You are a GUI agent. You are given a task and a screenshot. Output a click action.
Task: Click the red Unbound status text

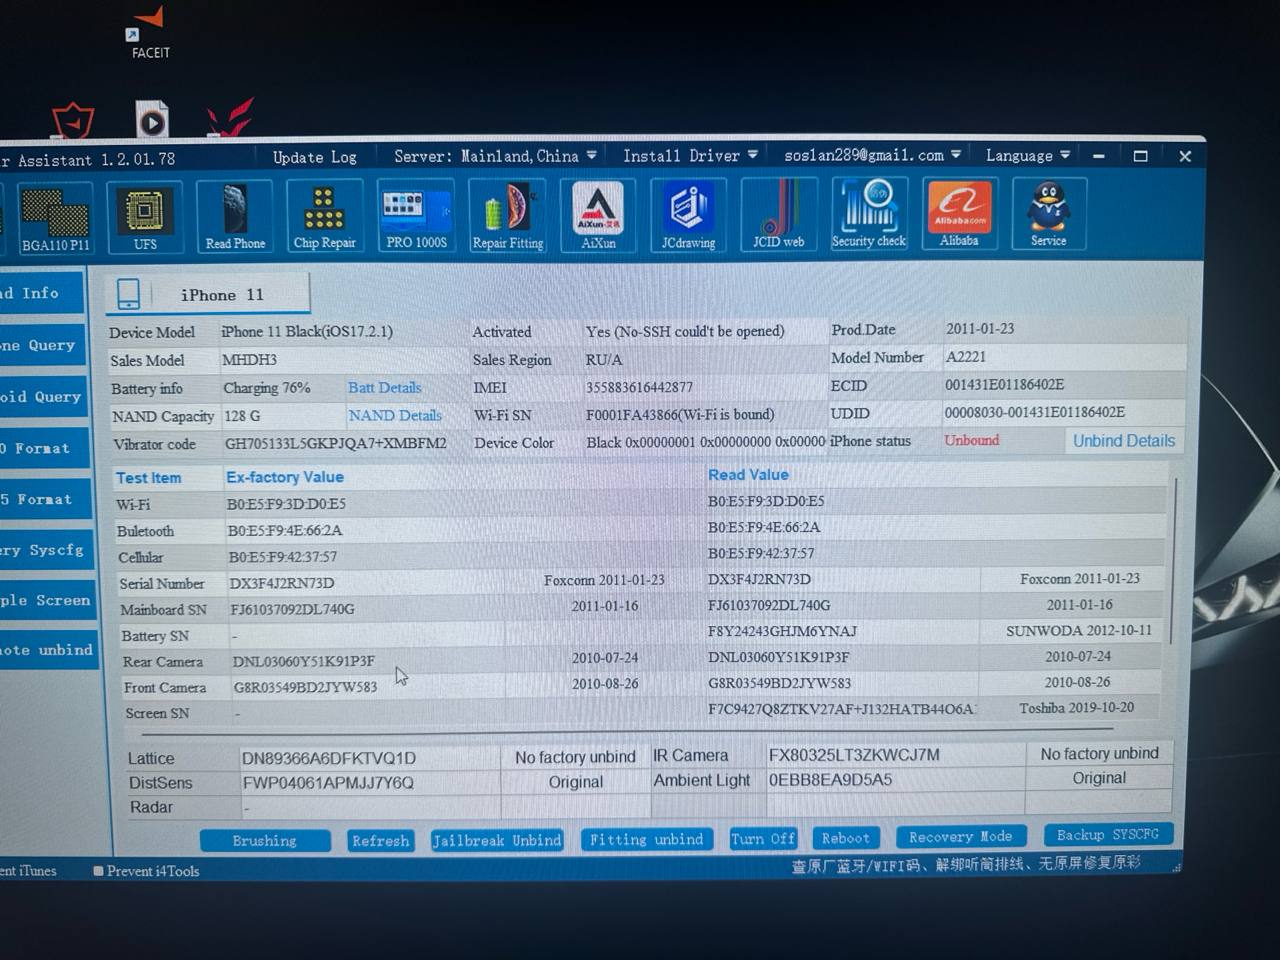tap(971, 440)
